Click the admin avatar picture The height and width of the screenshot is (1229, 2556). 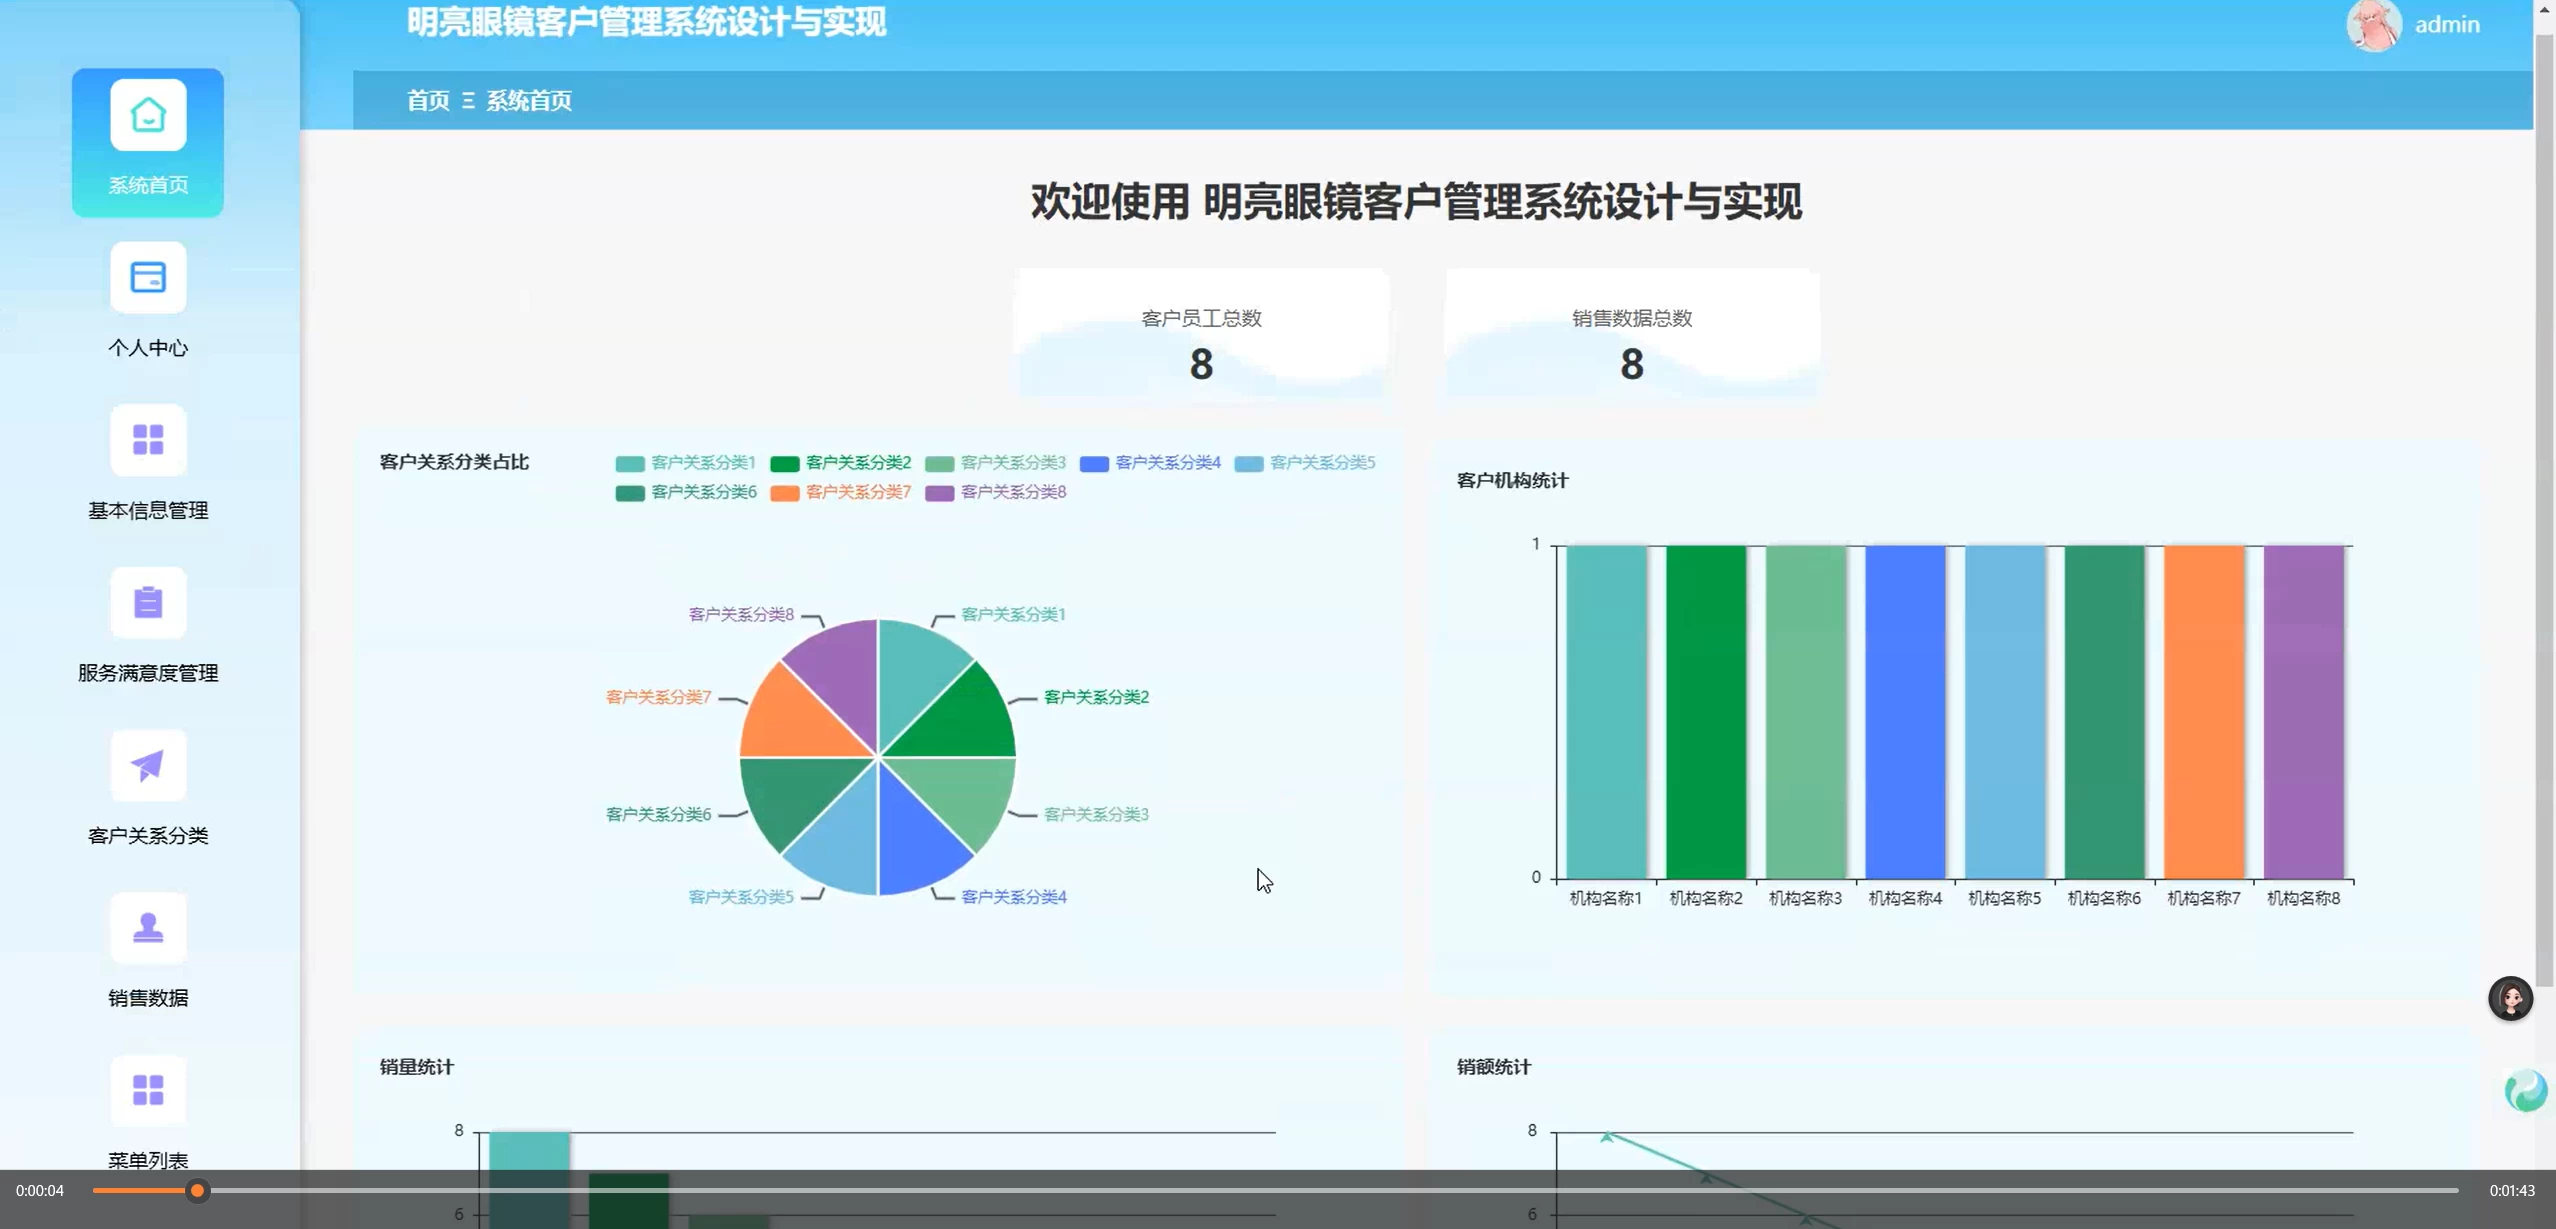(2373, 24)
